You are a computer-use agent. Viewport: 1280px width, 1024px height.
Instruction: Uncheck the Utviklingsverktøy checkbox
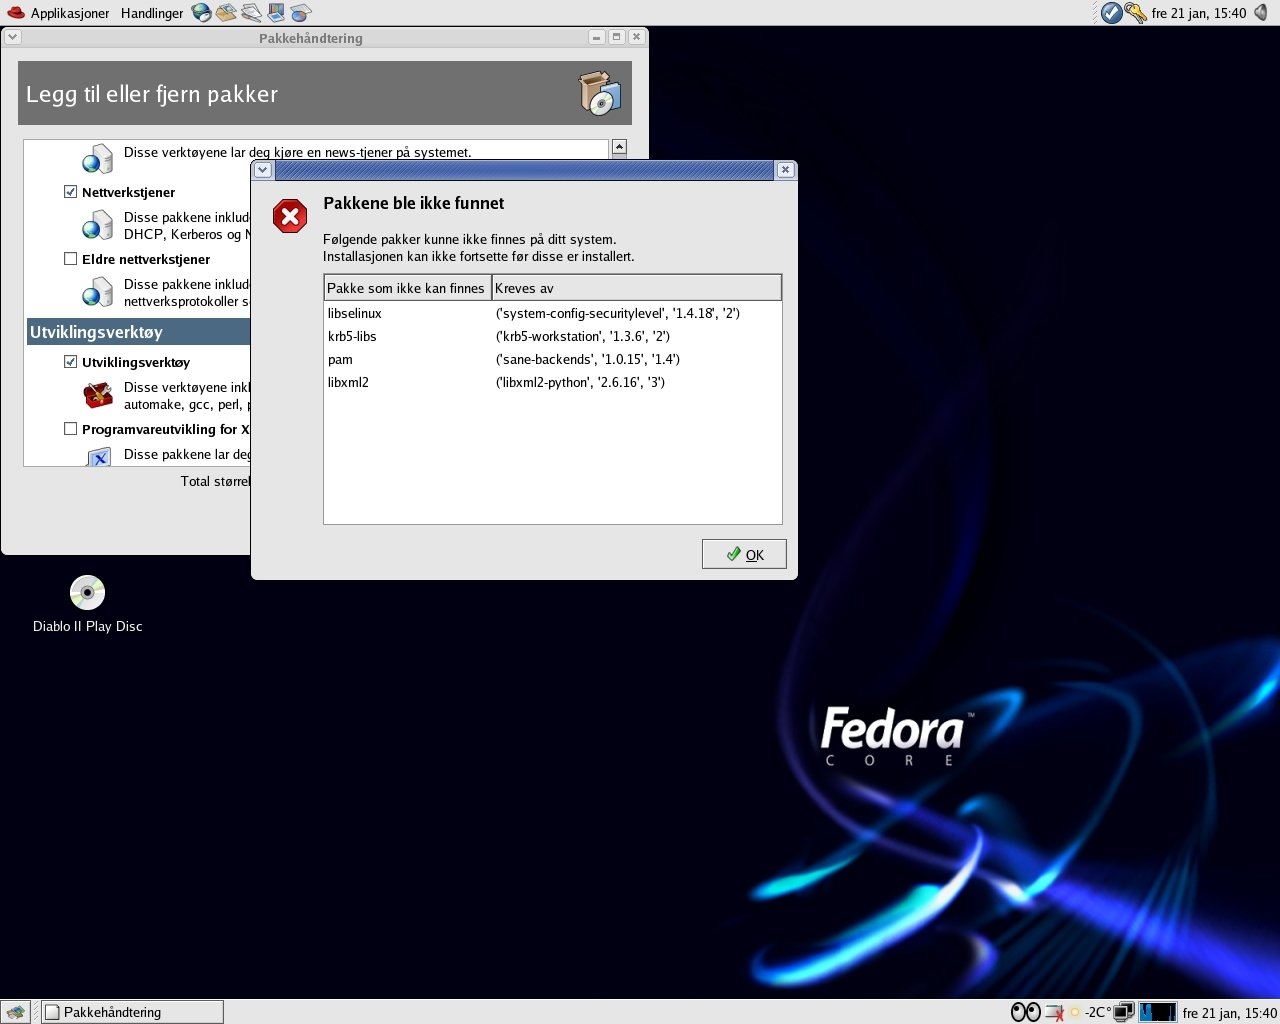tap(70, 362)
